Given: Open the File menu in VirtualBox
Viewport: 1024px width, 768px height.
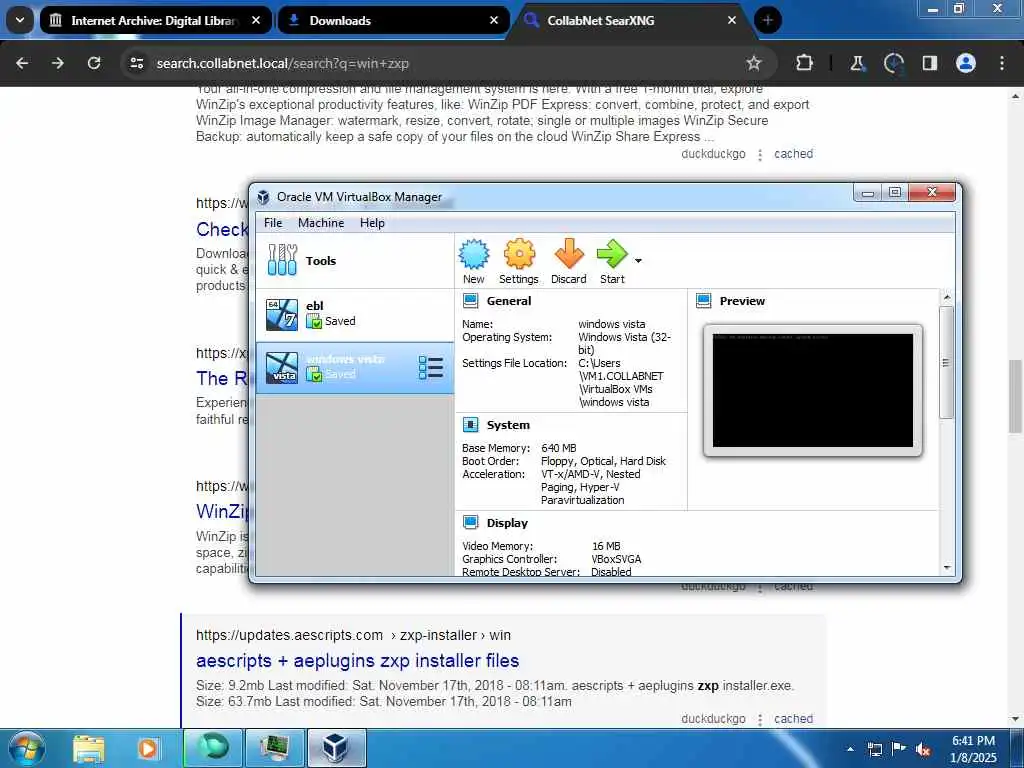Looking at the screenshot, I should (x=273, y=223).
